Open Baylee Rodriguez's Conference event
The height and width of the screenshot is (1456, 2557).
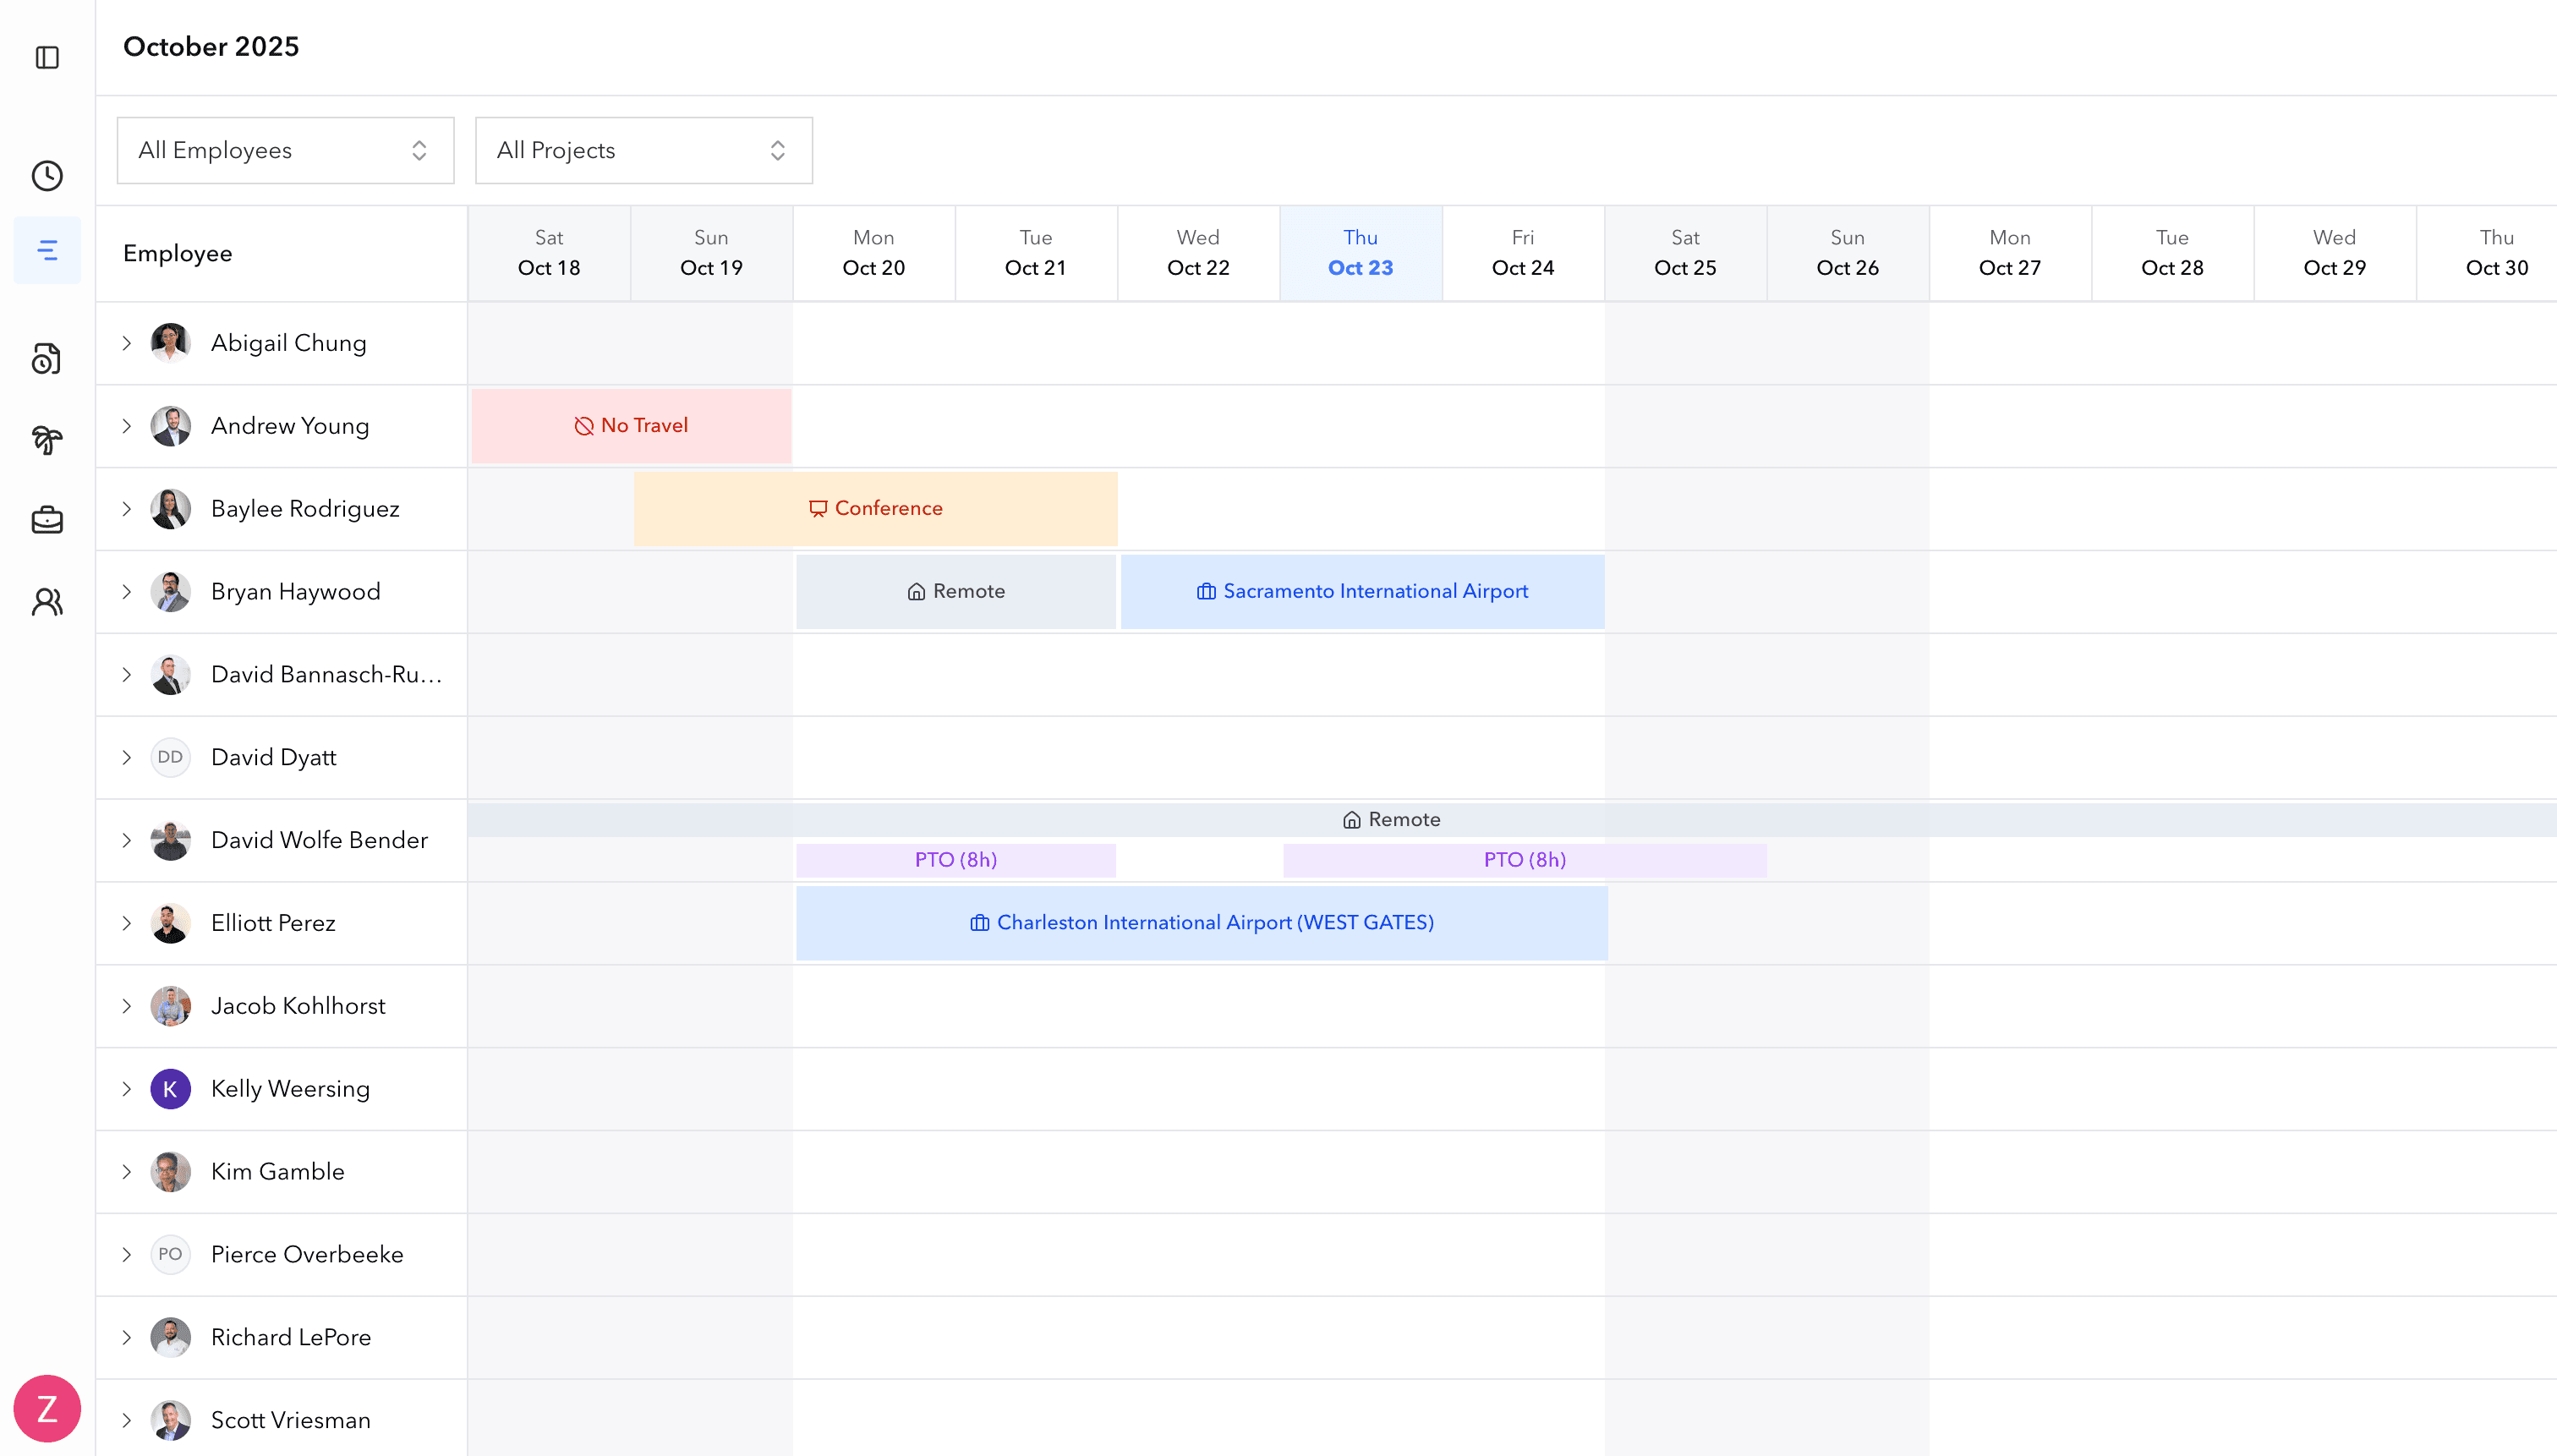[x=875, y=508]
